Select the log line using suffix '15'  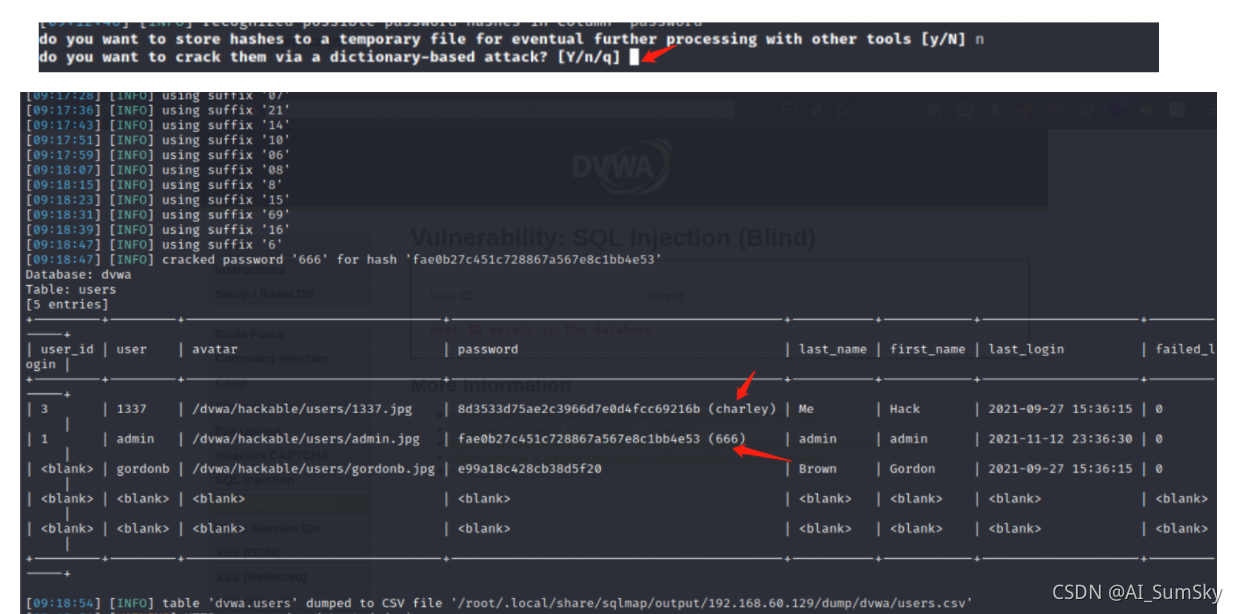[158, 200]
